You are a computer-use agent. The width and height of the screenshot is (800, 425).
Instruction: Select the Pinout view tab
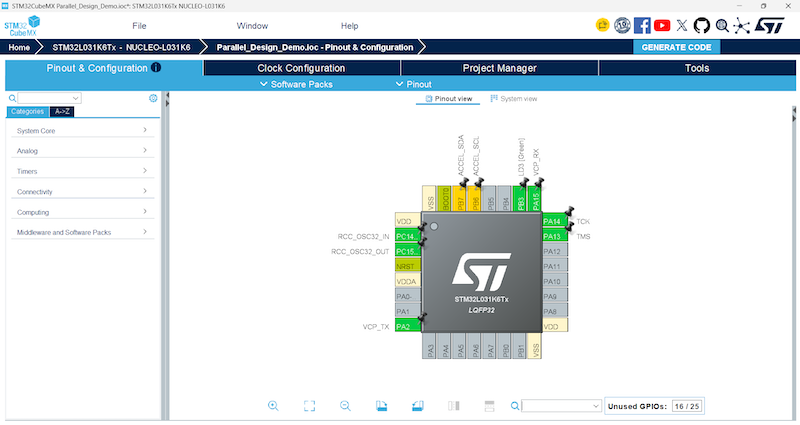[448, 99]
